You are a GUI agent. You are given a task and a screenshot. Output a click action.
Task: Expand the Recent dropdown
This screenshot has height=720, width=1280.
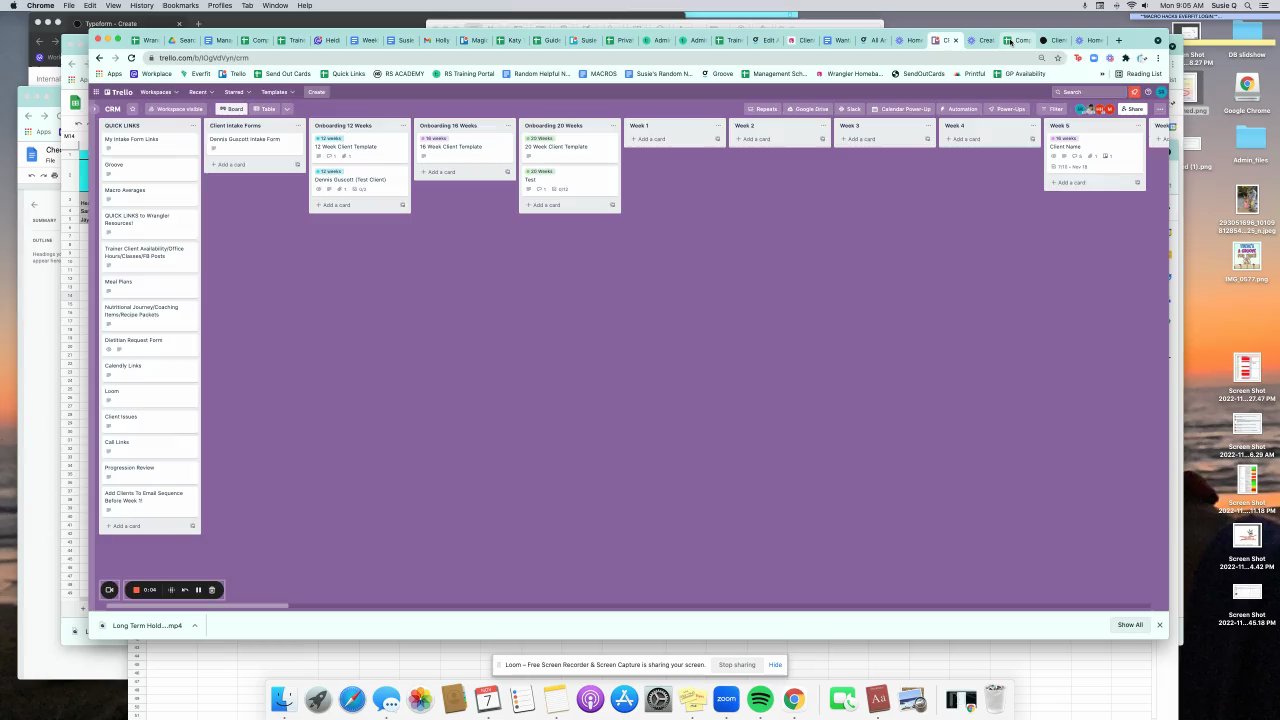tap(200, 92)
